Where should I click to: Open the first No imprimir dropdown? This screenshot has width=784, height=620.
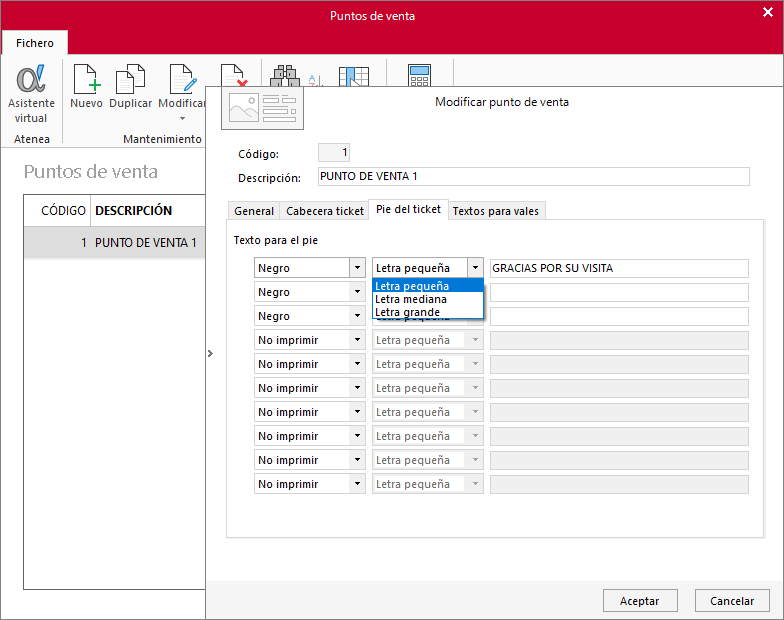coord(310,340)
